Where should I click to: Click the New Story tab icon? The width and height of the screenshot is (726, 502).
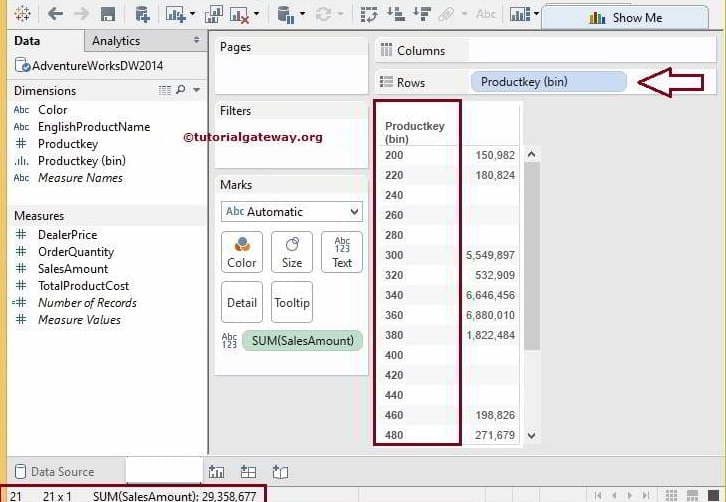(x=280, y=472)
